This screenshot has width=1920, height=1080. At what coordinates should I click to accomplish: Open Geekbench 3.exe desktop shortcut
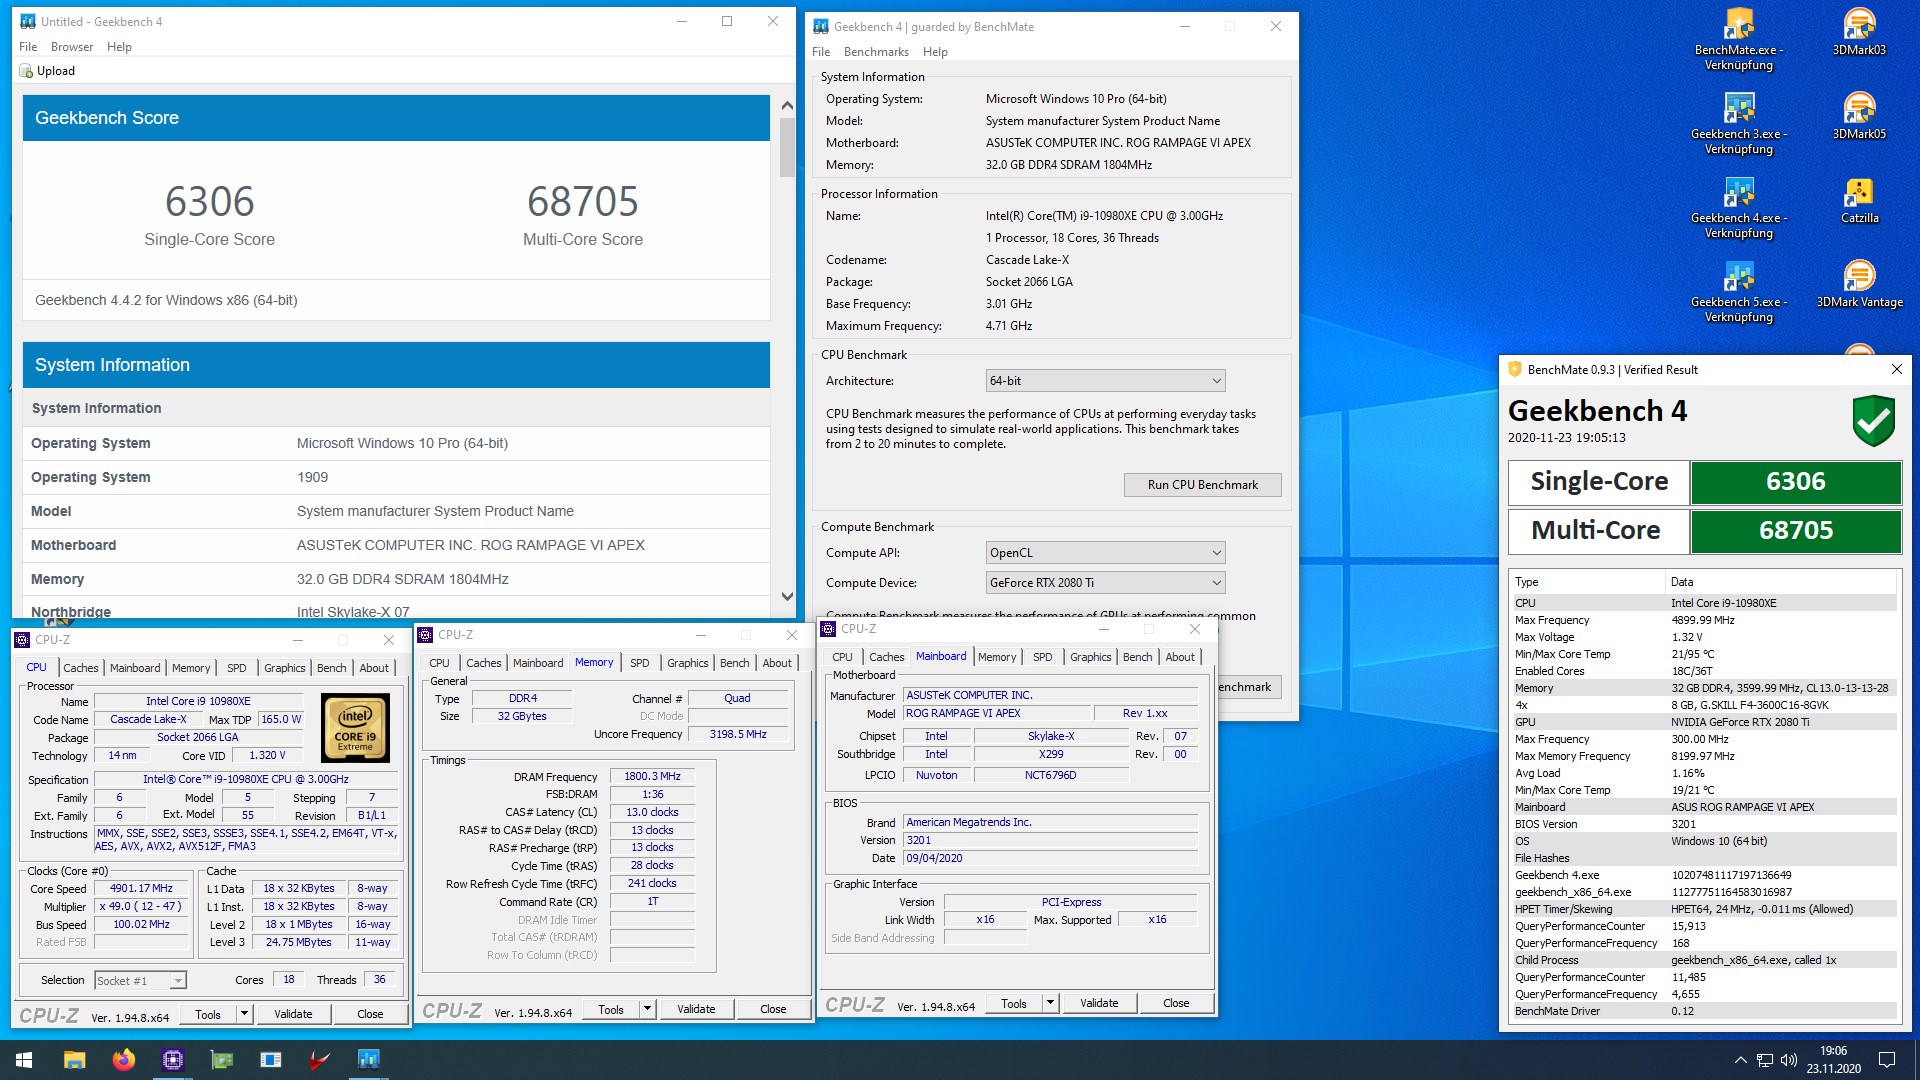pos(1739,124)
